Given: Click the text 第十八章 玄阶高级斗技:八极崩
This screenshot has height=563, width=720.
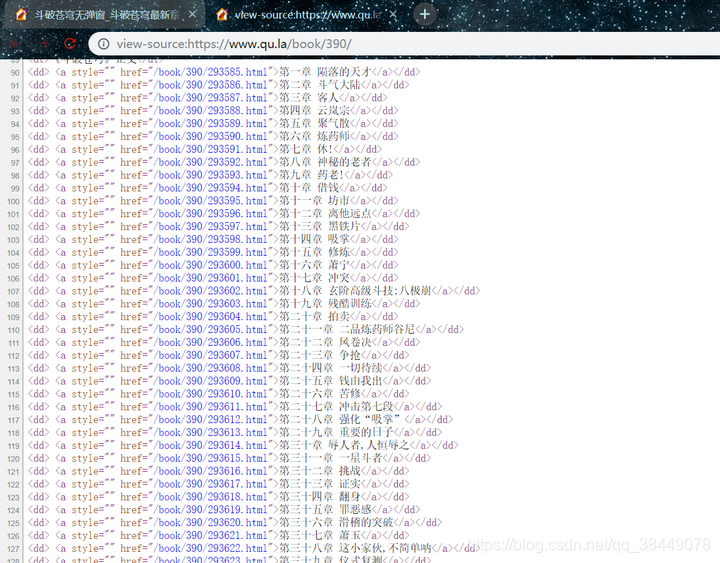Looking at the screenshot, I should click(x=354, y=291).
